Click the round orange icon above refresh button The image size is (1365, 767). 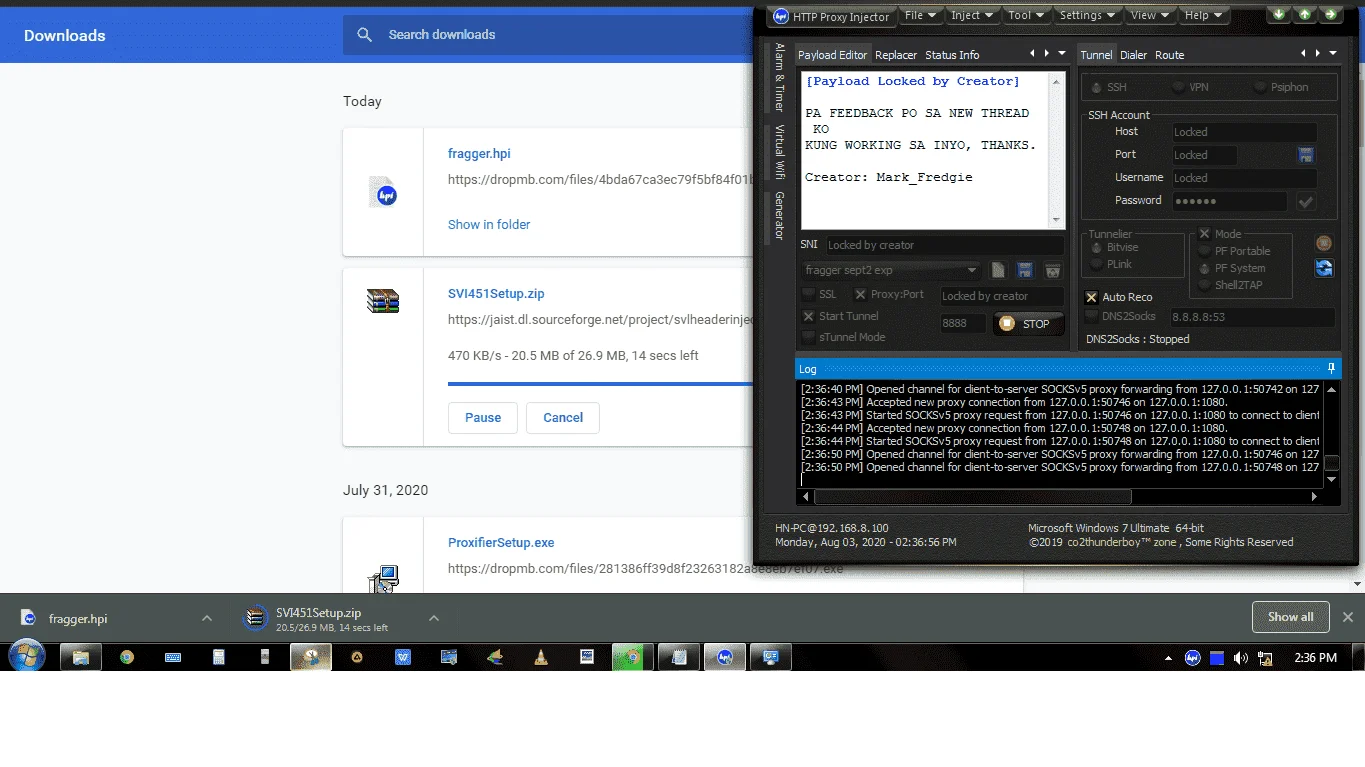(x=1324, y=243)
